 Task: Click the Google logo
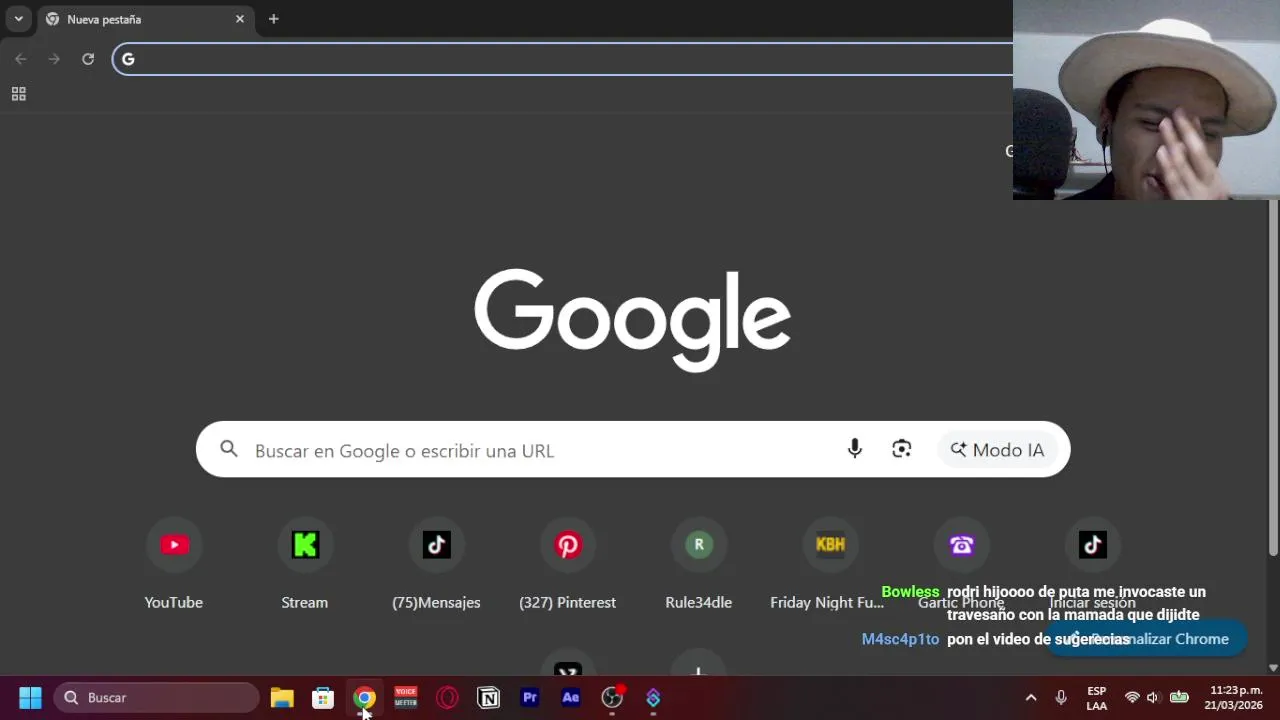pos(632,320)
